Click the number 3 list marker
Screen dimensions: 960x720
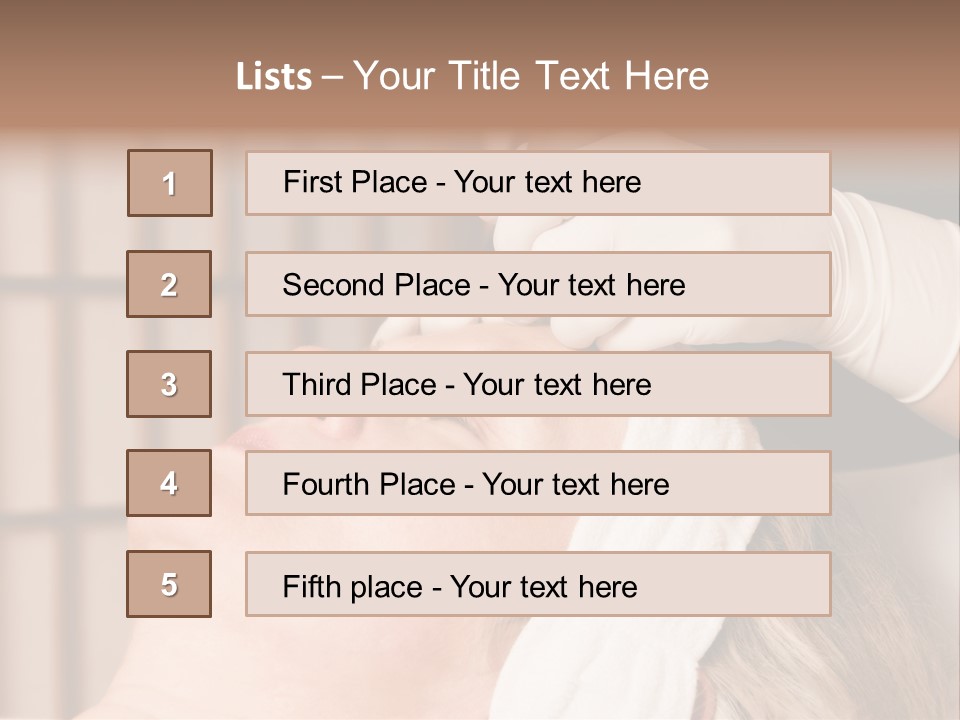(x=169, y=384)
